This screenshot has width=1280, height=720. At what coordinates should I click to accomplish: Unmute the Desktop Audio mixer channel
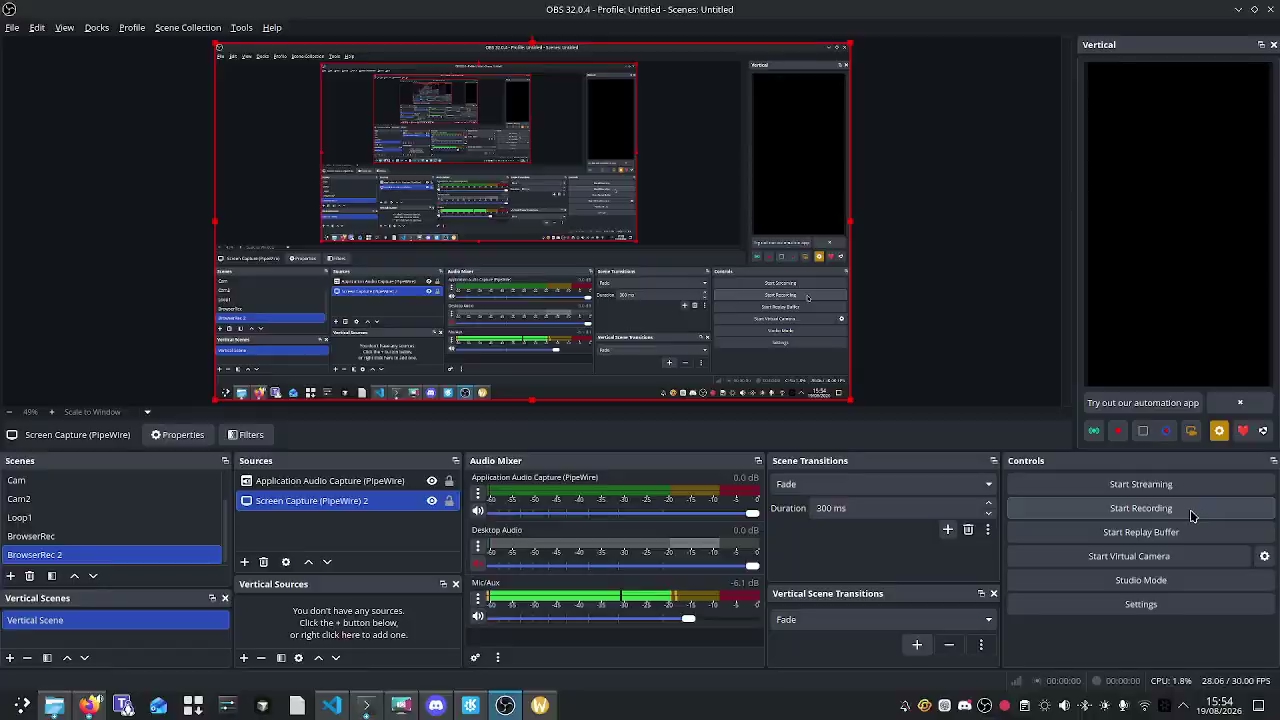click(478, 564)
